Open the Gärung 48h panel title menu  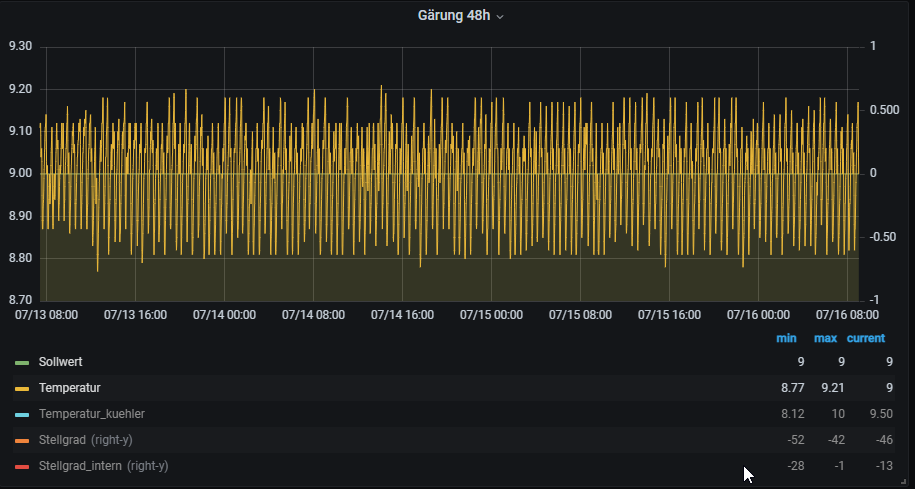(453, 16)
